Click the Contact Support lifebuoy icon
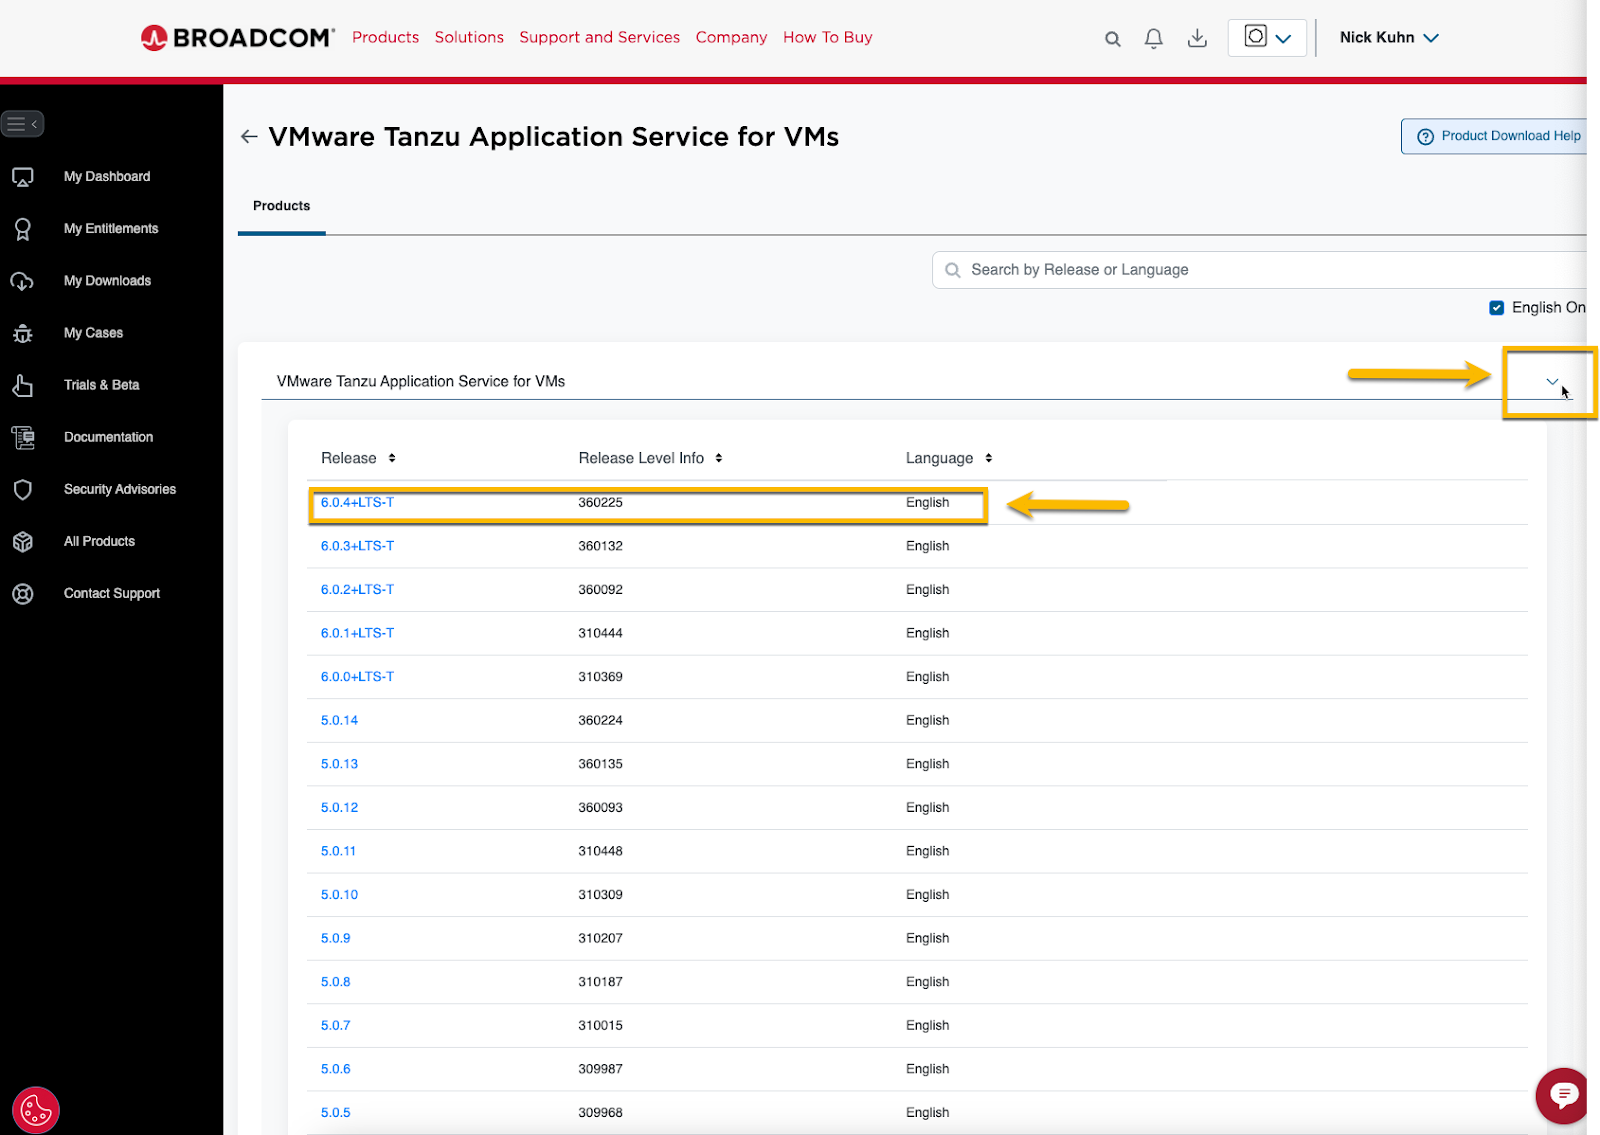Viewport: 1600px width, 1135px height. 23,593
